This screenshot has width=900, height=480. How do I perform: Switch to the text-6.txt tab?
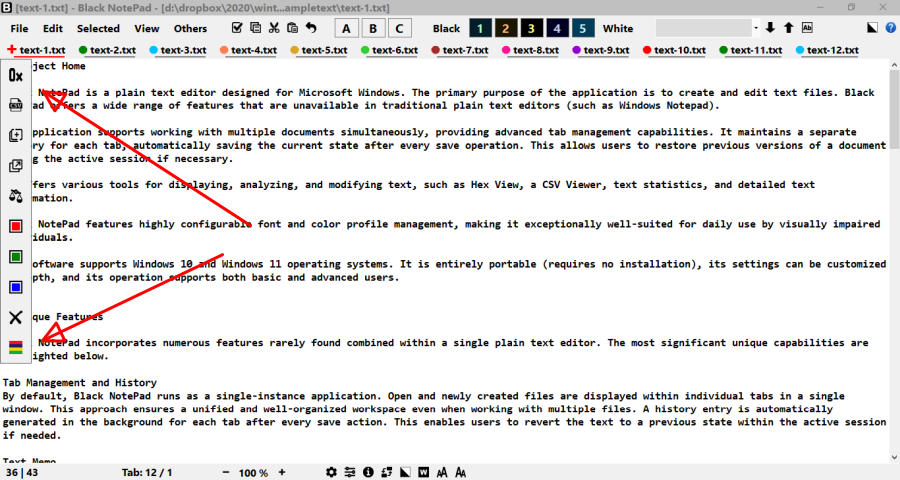[x=389, y=50]
